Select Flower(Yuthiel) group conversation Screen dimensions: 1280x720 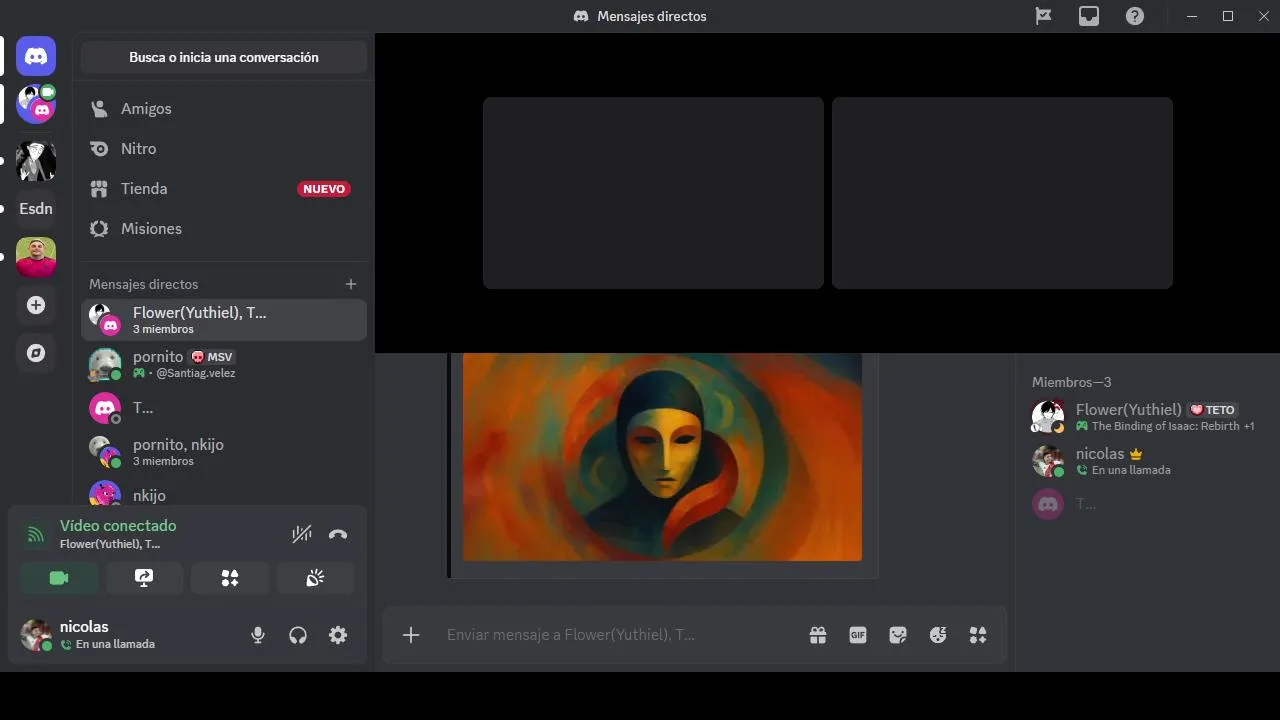[224, 320]
